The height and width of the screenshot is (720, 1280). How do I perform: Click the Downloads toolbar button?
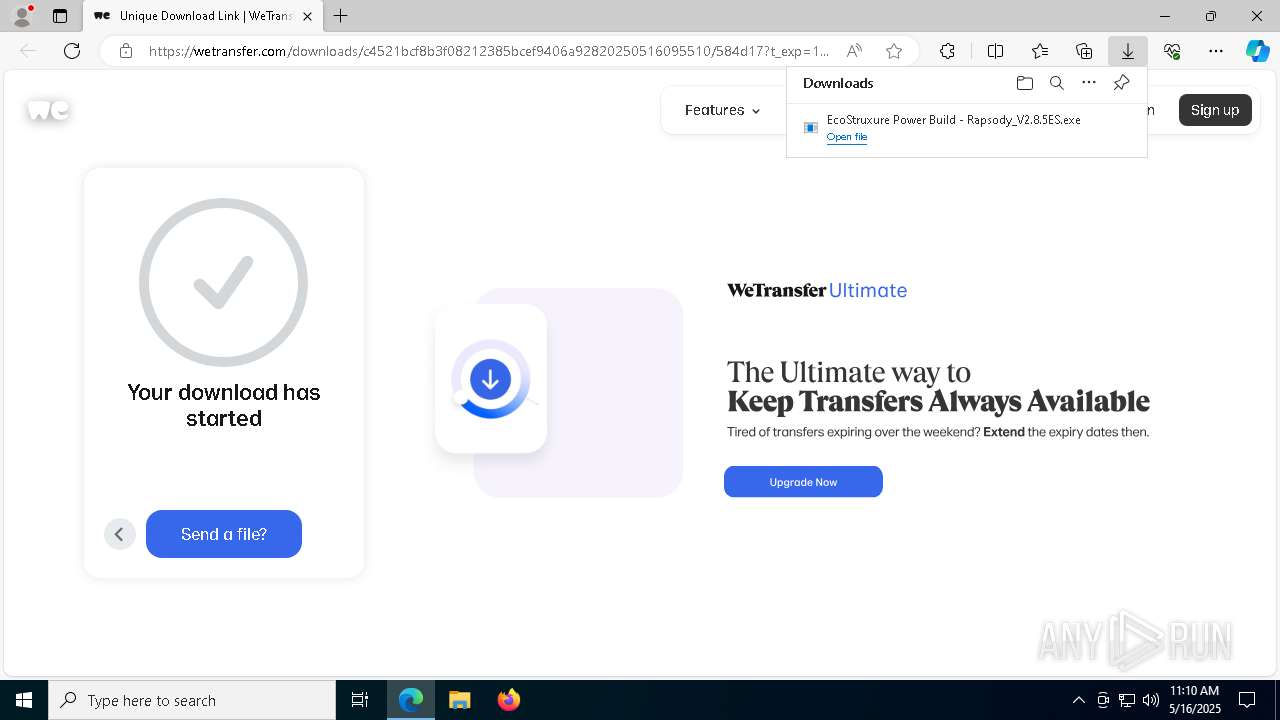coord(1128,51)
